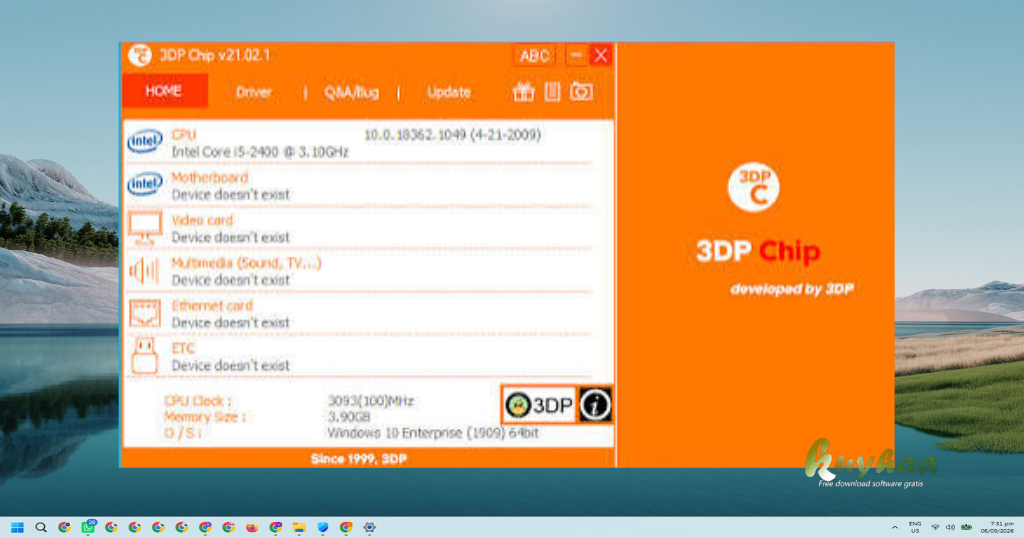Click the ETC device label

(x=183, y=348)
